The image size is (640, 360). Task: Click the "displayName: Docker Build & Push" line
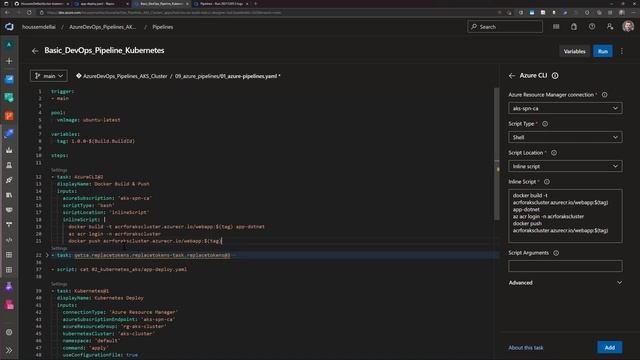click(103, 184)
